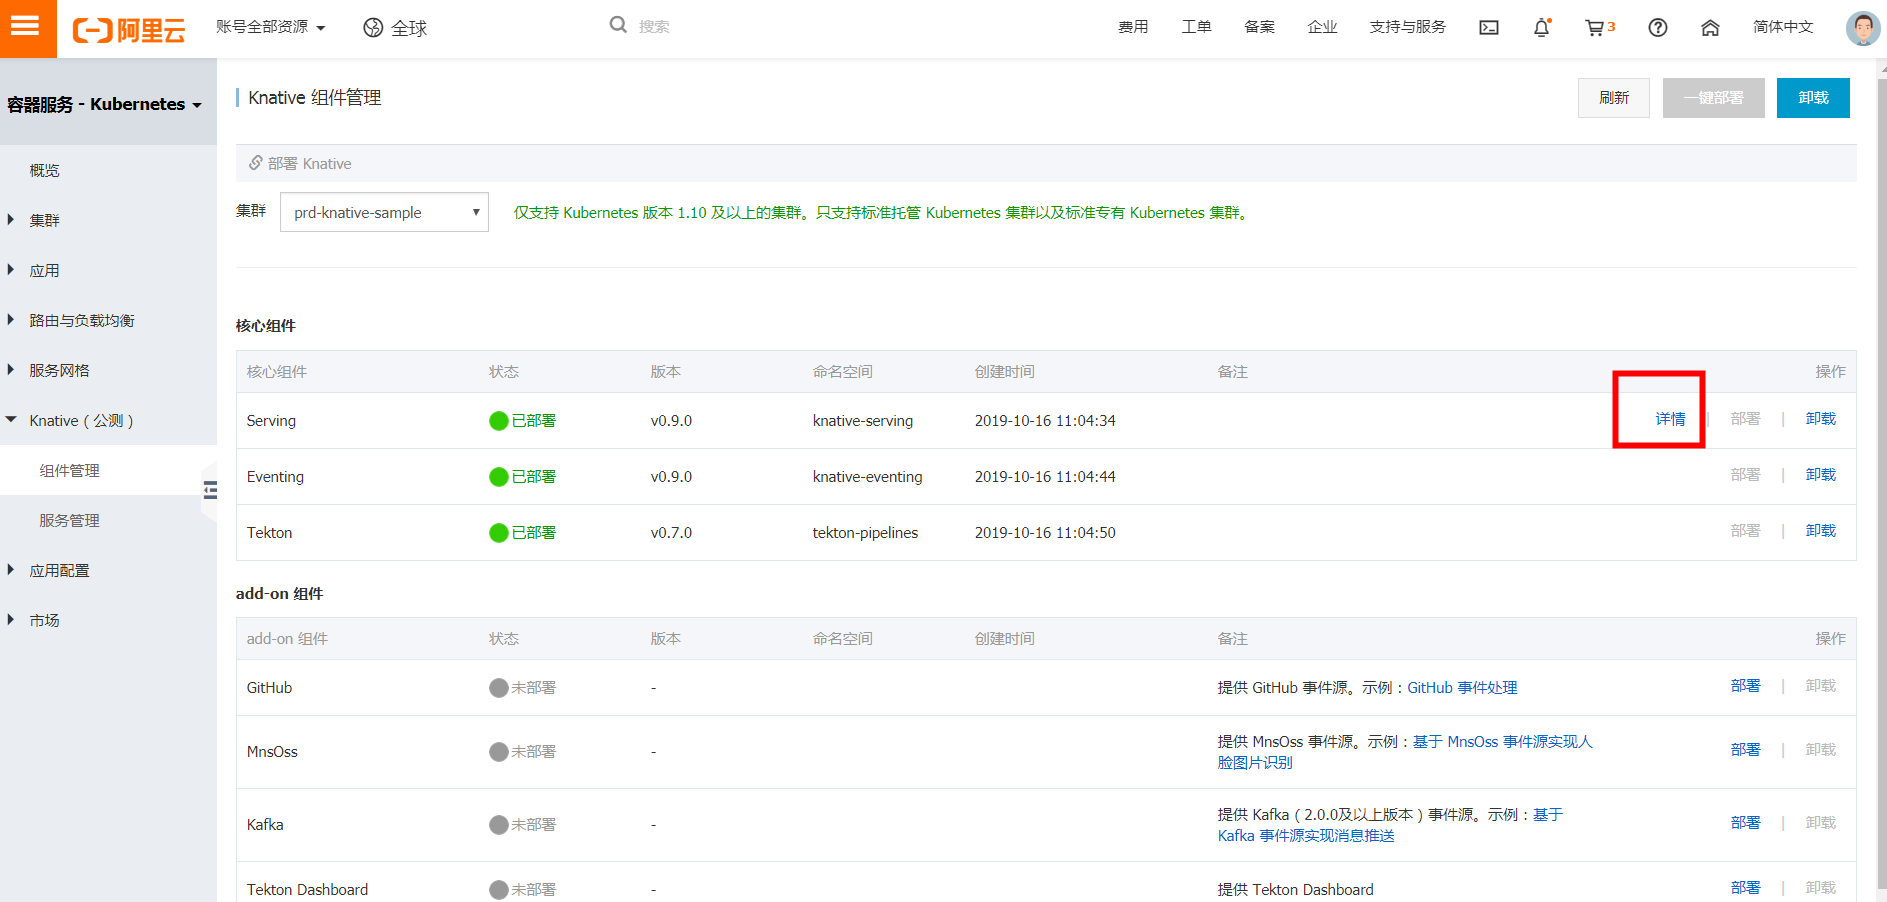Click 部署 link for GitHub add-on
The image size is (1887, 902).
[x=1746, y=686]
